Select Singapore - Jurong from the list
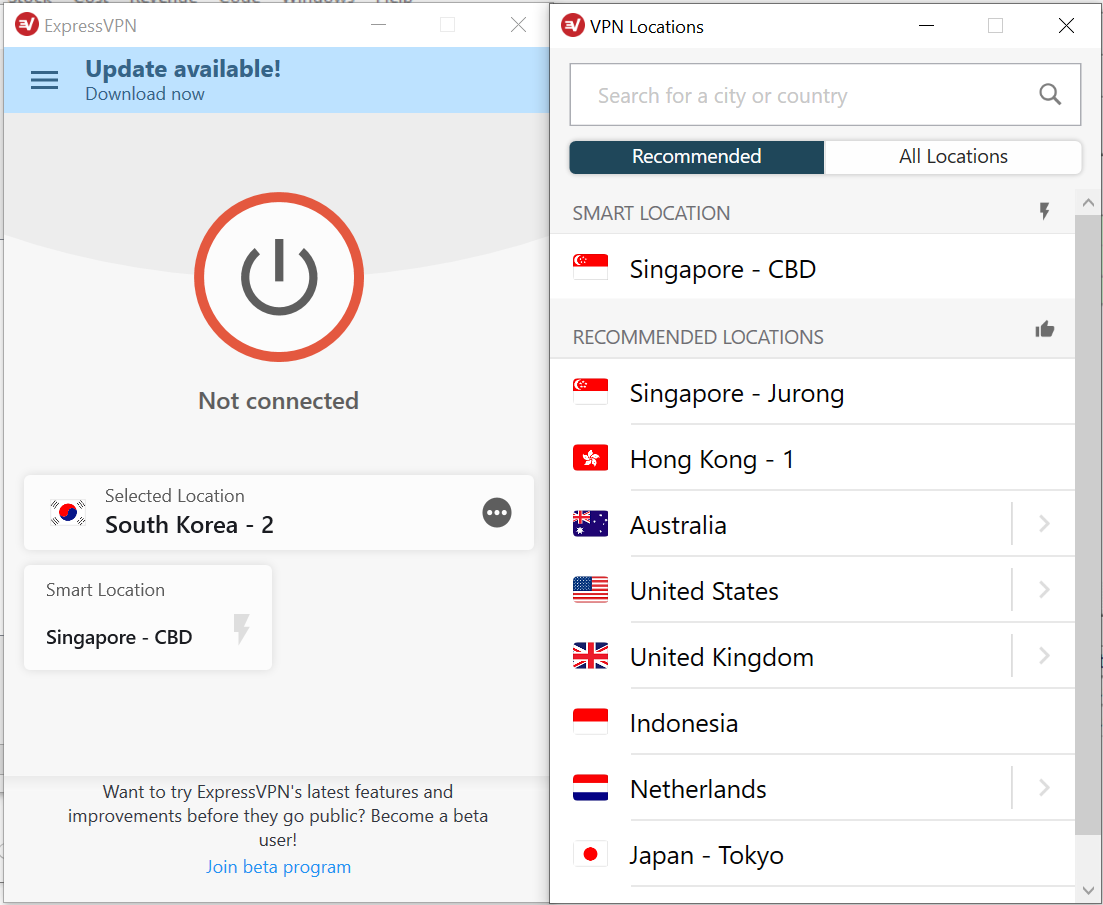The height and width of the screenshot is (905, 1103). pos(812,392)
